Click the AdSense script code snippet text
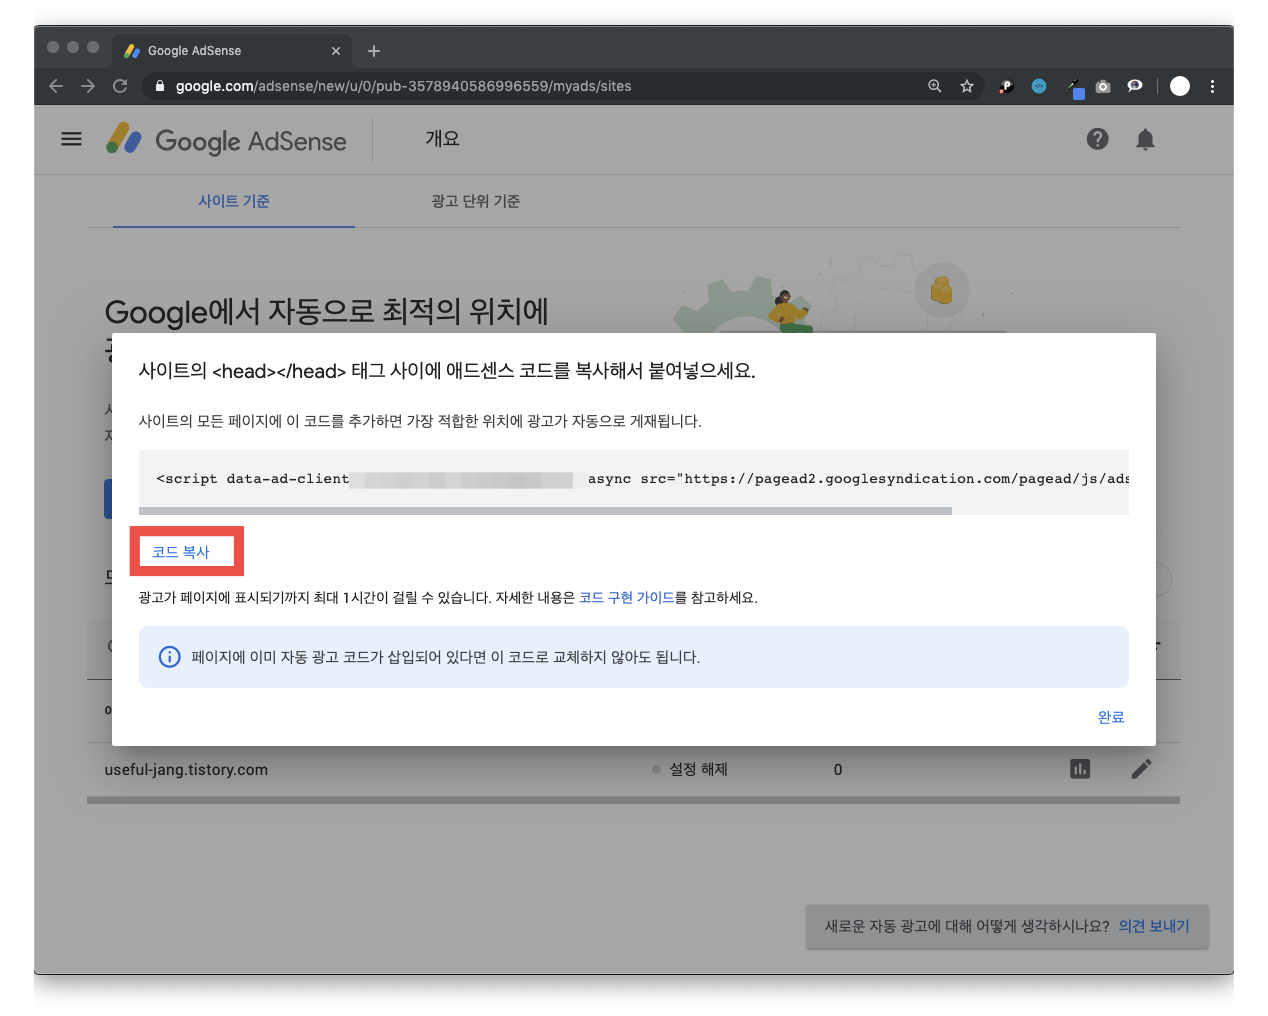1268x1016 pixels. tap(634, 479)
